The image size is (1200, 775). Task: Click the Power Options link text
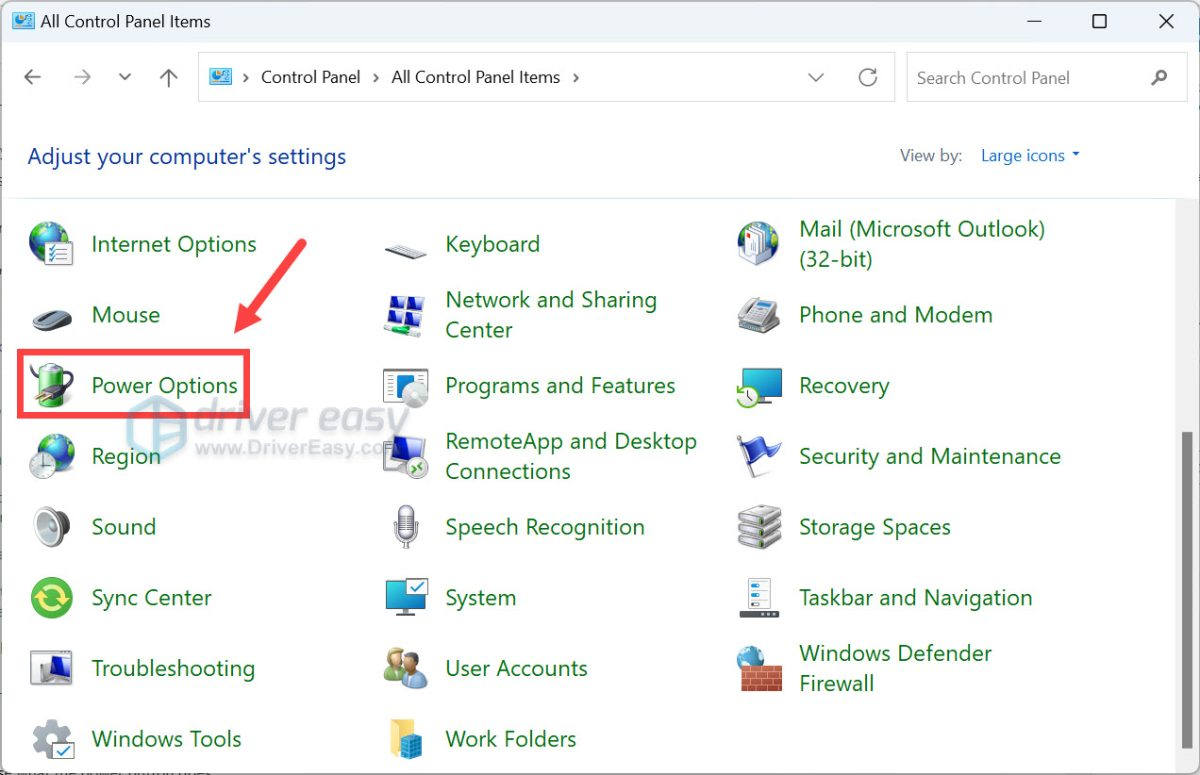[165, 386]
